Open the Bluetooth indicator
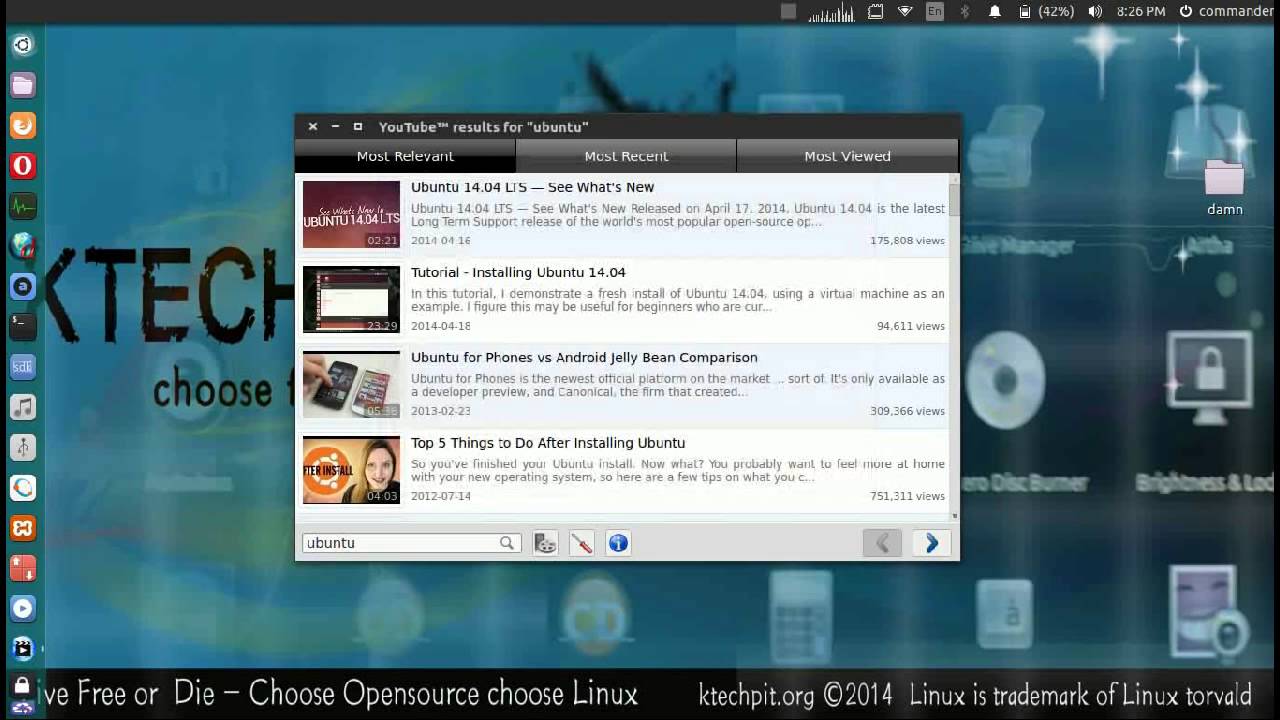The width and height of the screenshot is (1280, 720). click(965, 12)
